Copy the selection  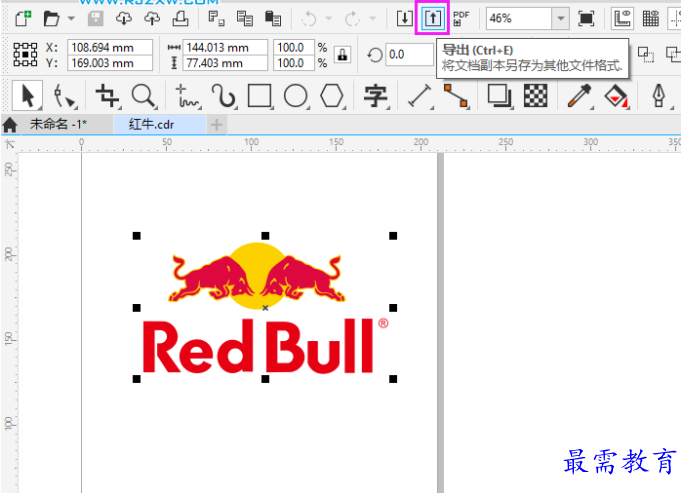(x=245, y=18)
